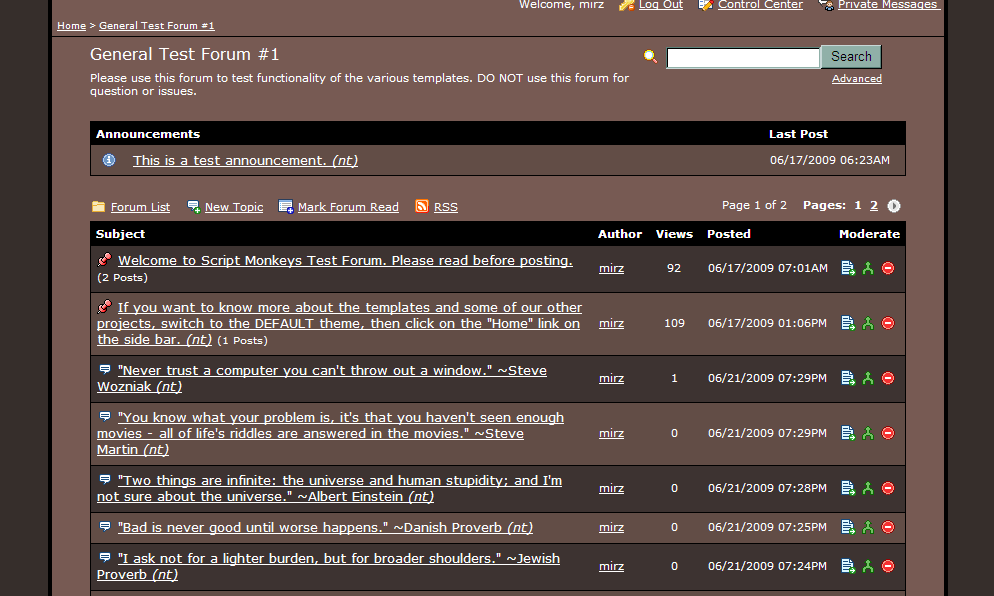The height and width of the screenshot is (596, 994).
Task: Open the RSS text link
Action: pyautogui.click(x=446, y=207)
